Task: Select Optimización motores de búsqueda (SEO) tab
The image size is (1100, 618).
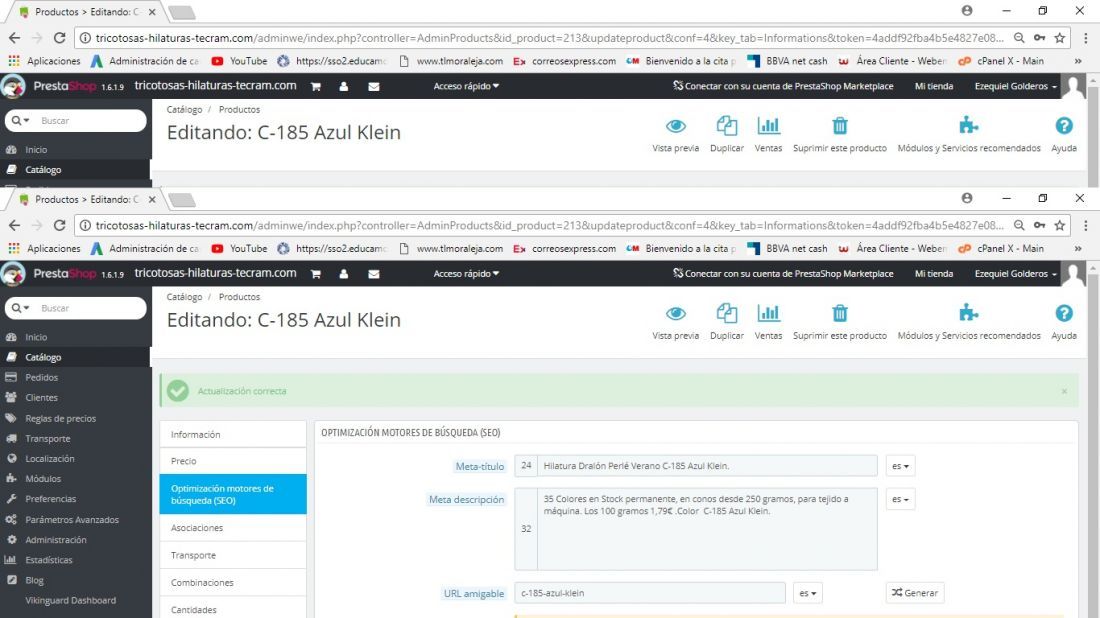Action: [x=233, y=494]
